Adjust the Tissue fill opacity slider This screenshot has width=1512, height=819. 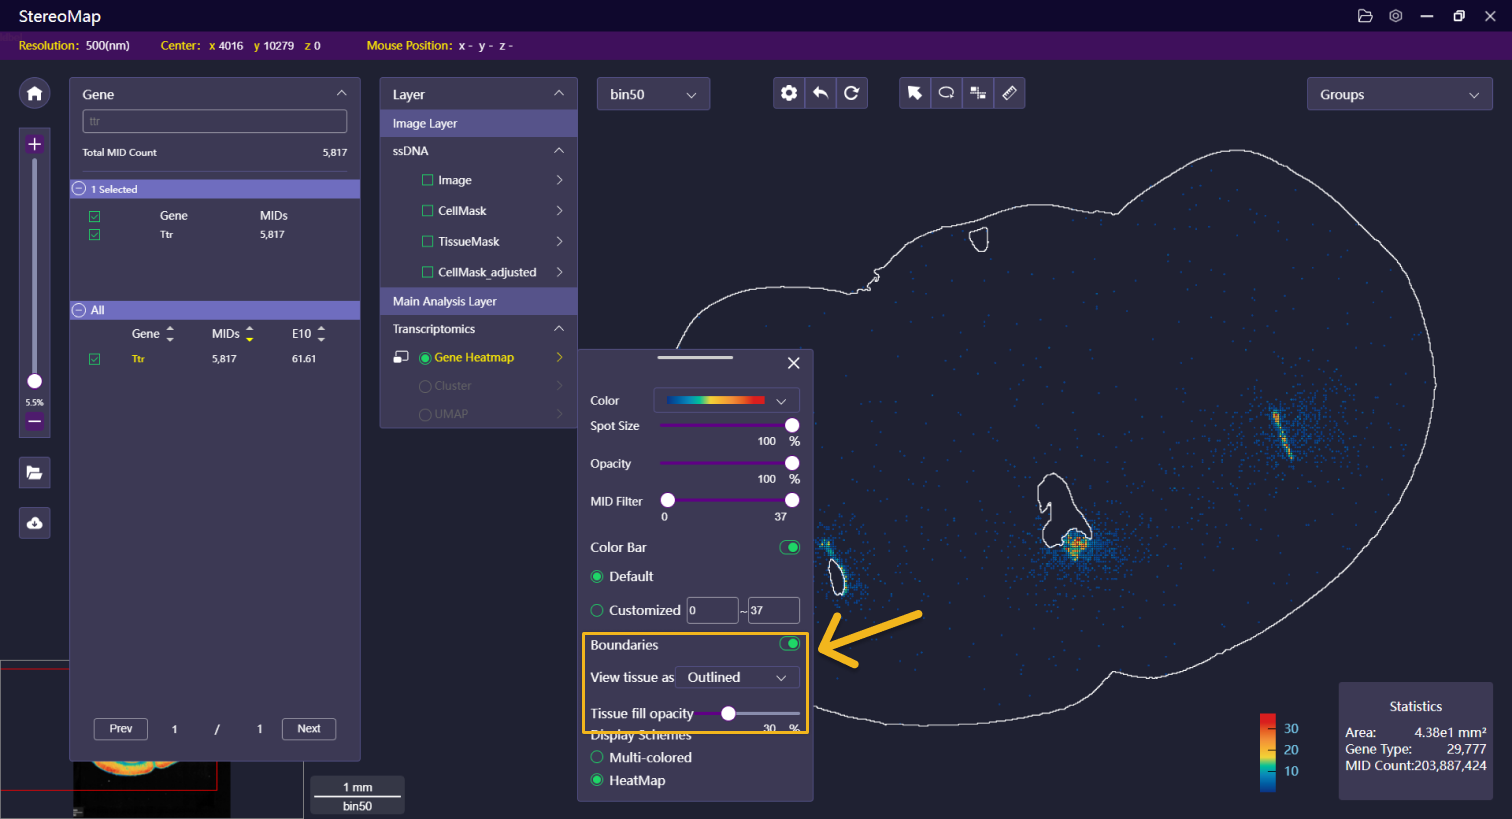(728, 713)
